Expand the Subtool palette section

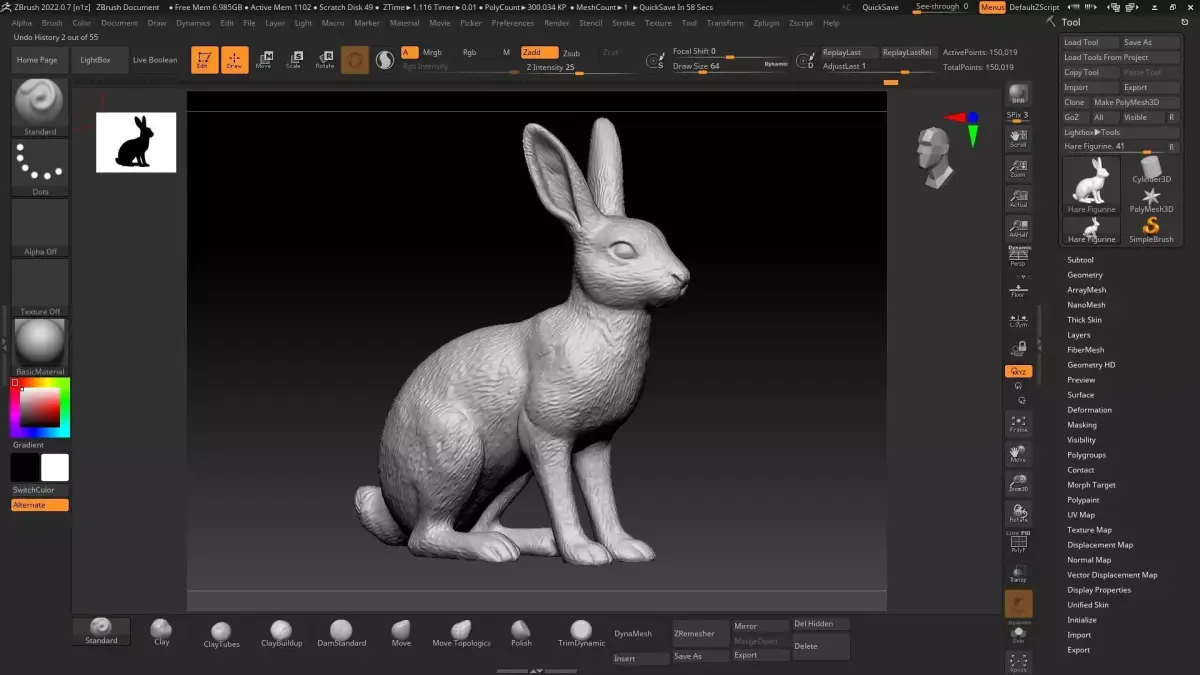point(1080,260)
